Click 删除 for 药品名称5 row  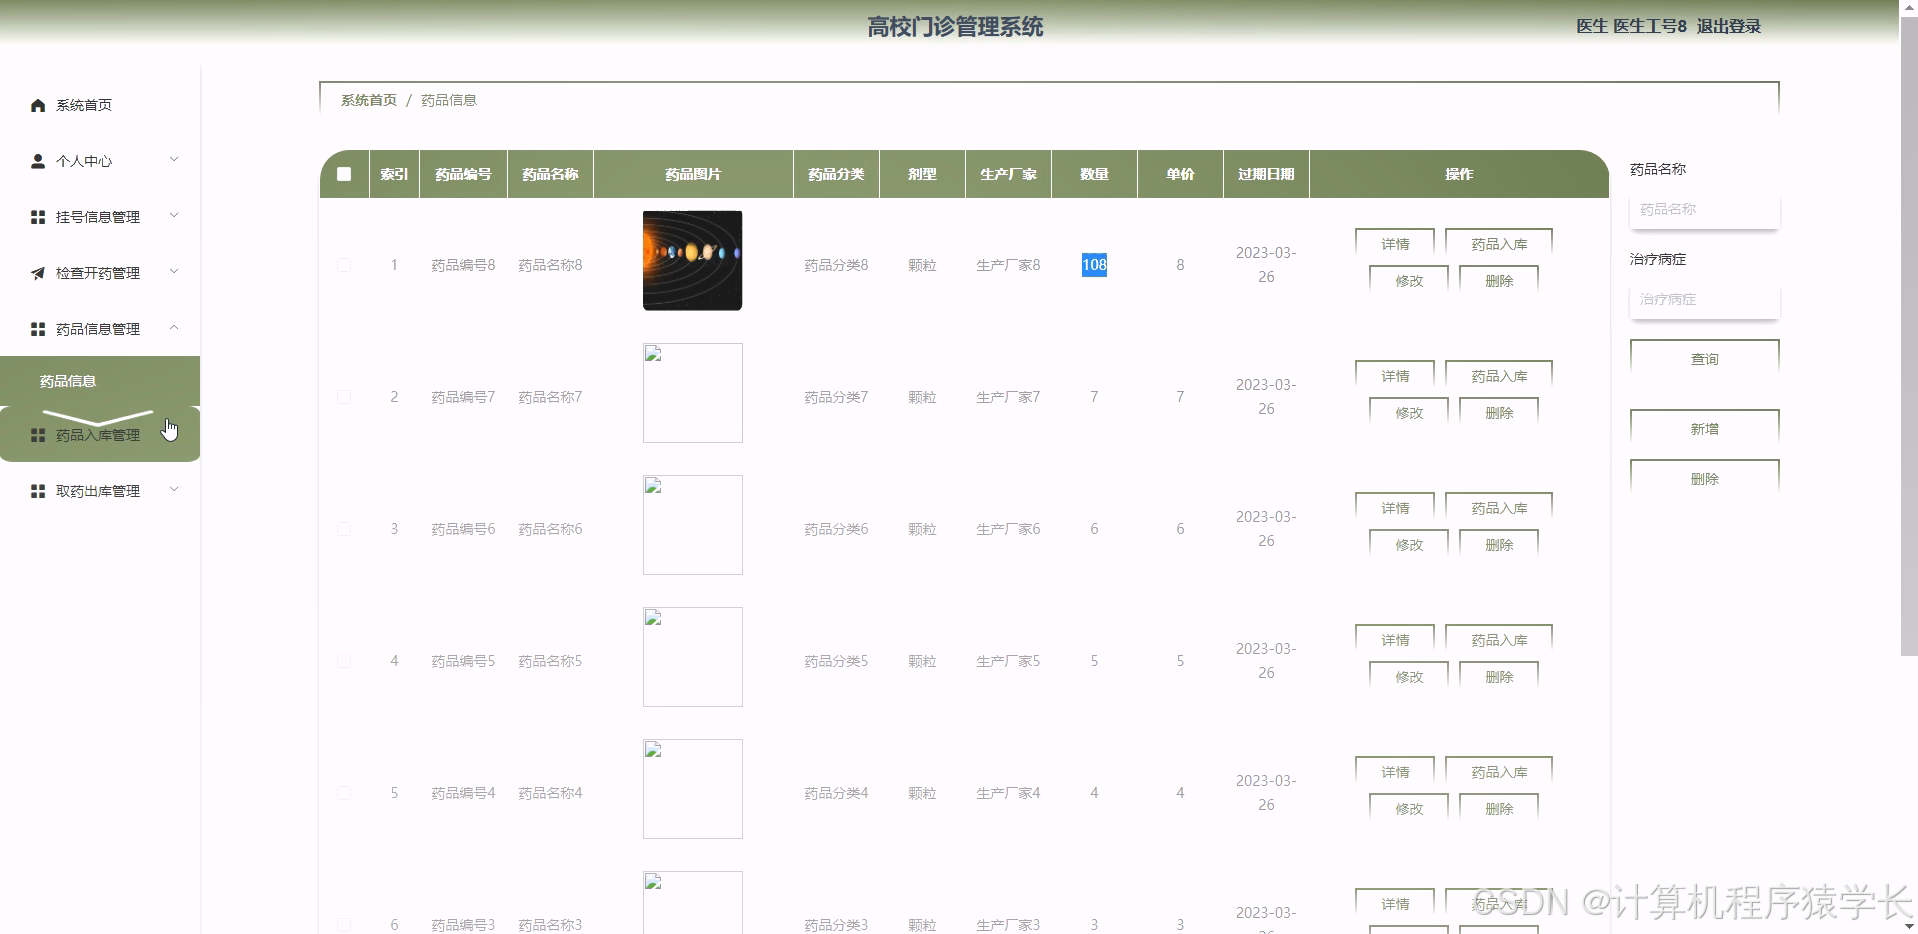coord(1499,677)
